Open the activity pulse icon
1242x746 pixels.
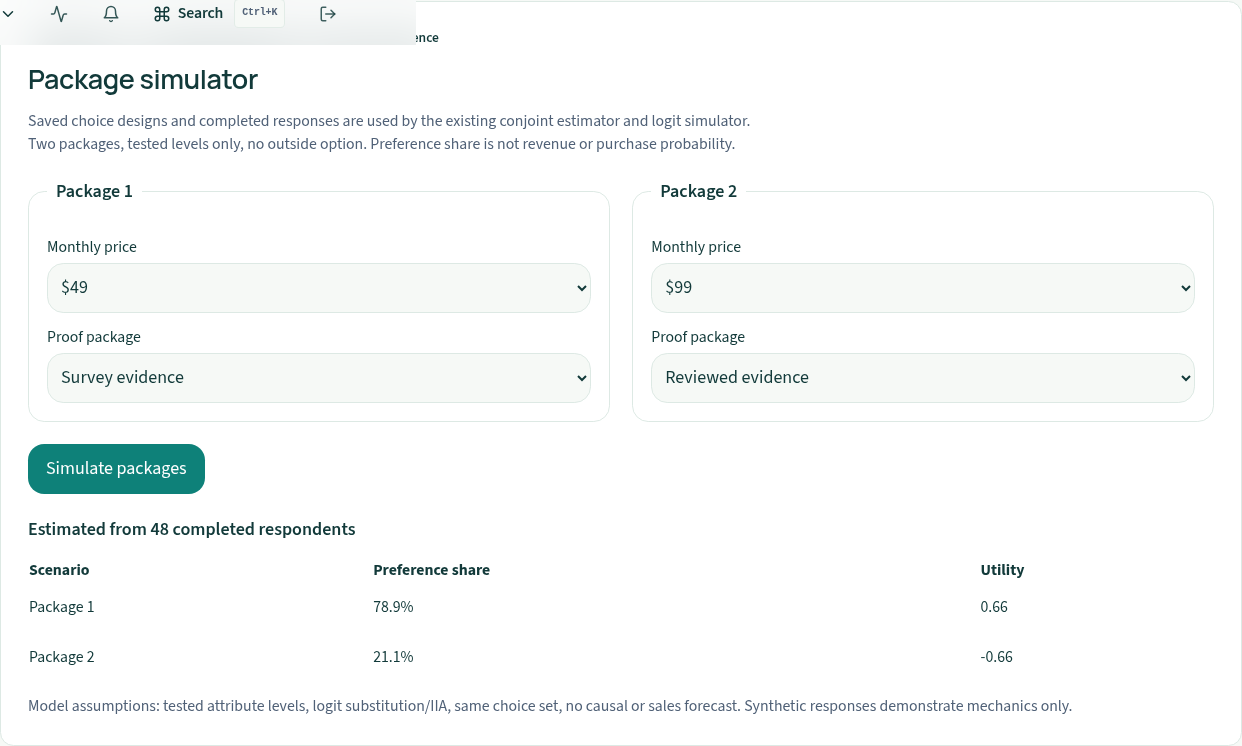(59, 14)
